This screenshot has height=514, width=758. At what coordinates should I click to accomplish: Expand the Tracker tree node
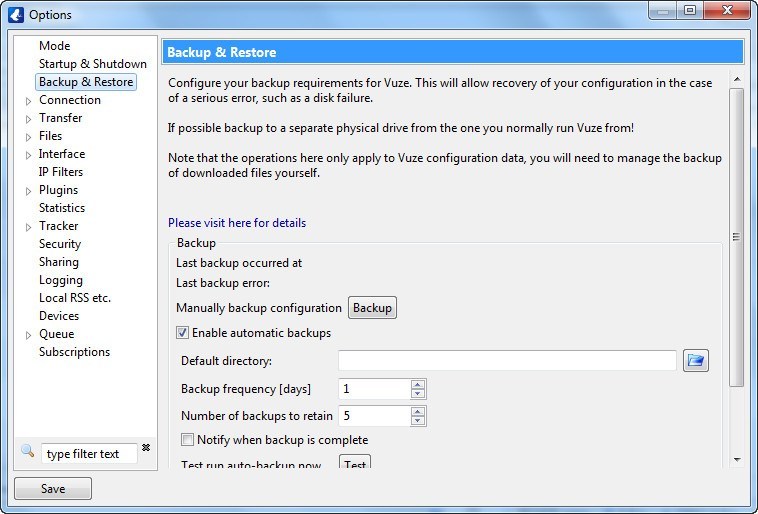29,227
